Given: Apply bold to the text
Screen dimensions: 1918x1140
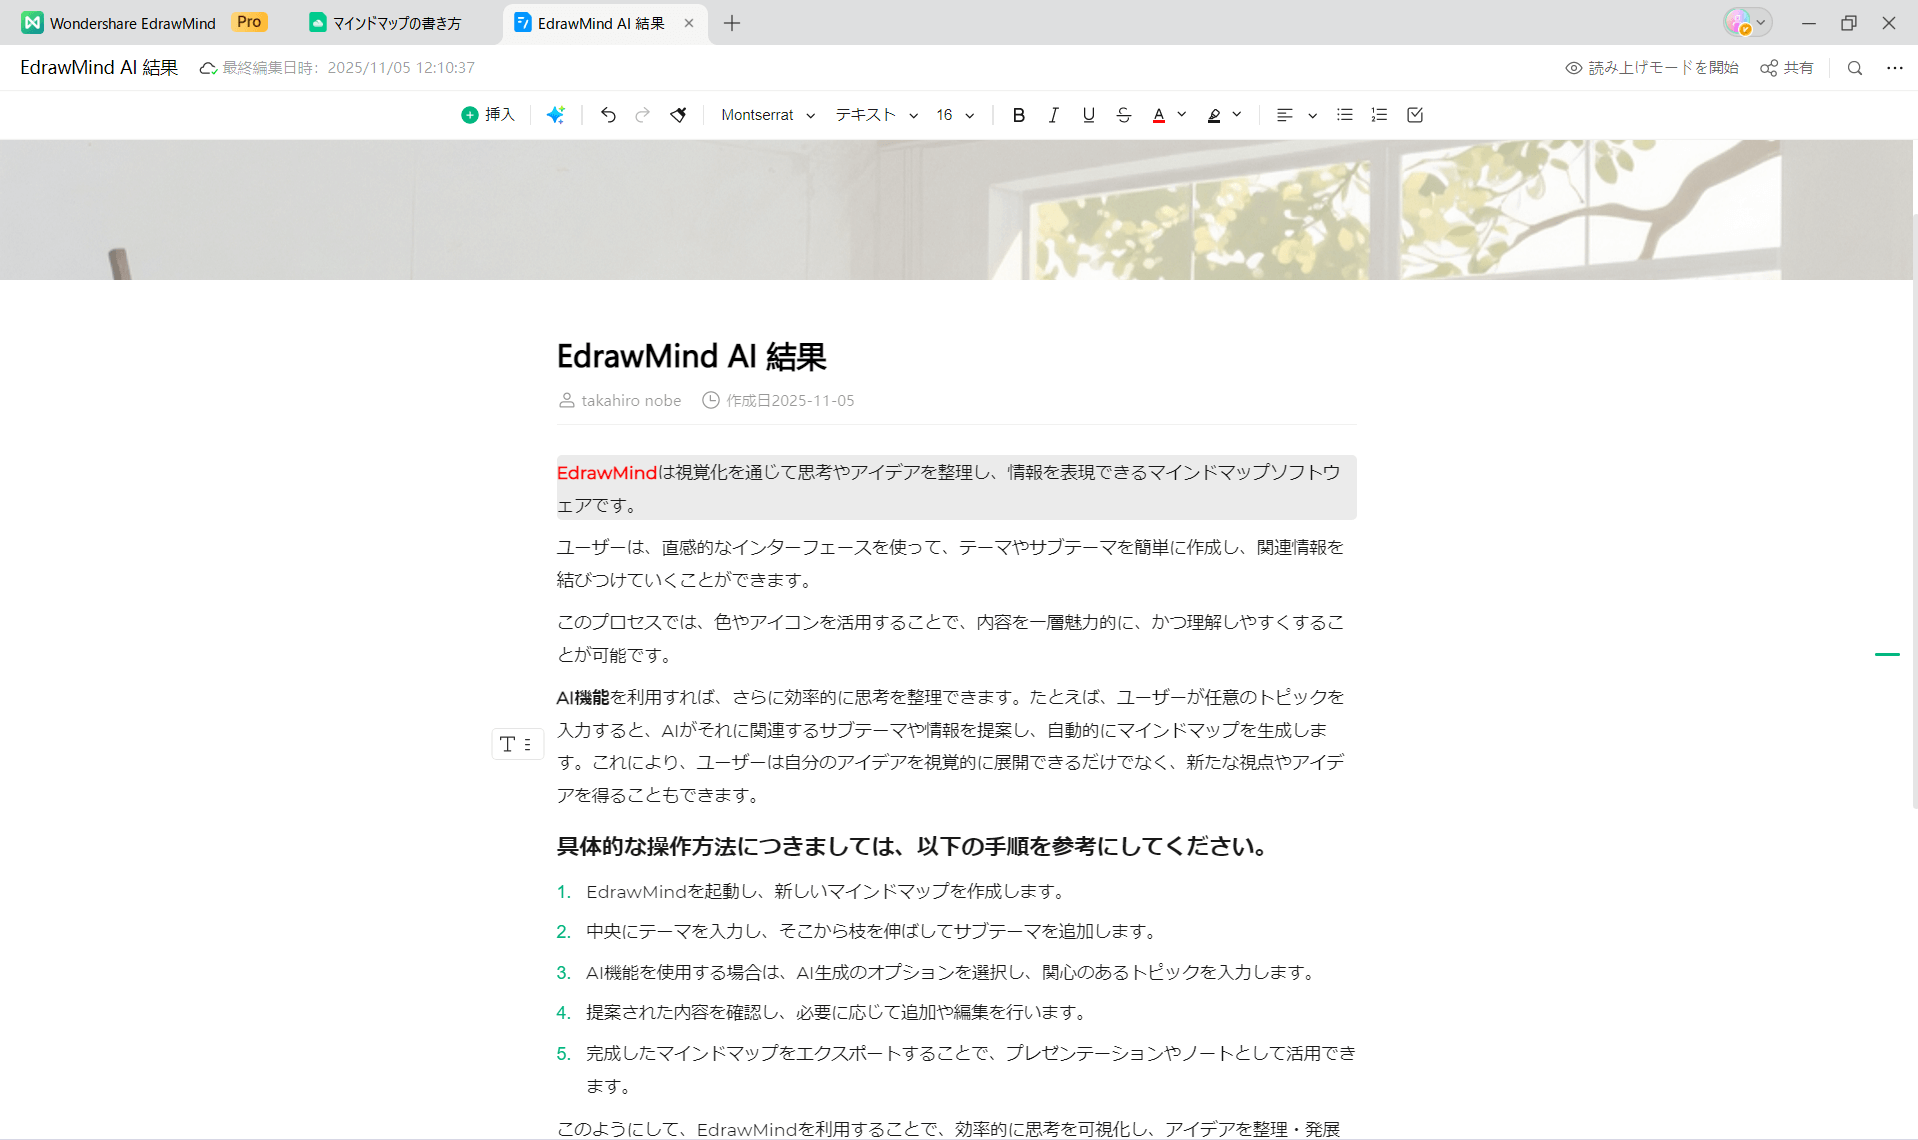Looking at the screenshot, I should pos(1018,114).
